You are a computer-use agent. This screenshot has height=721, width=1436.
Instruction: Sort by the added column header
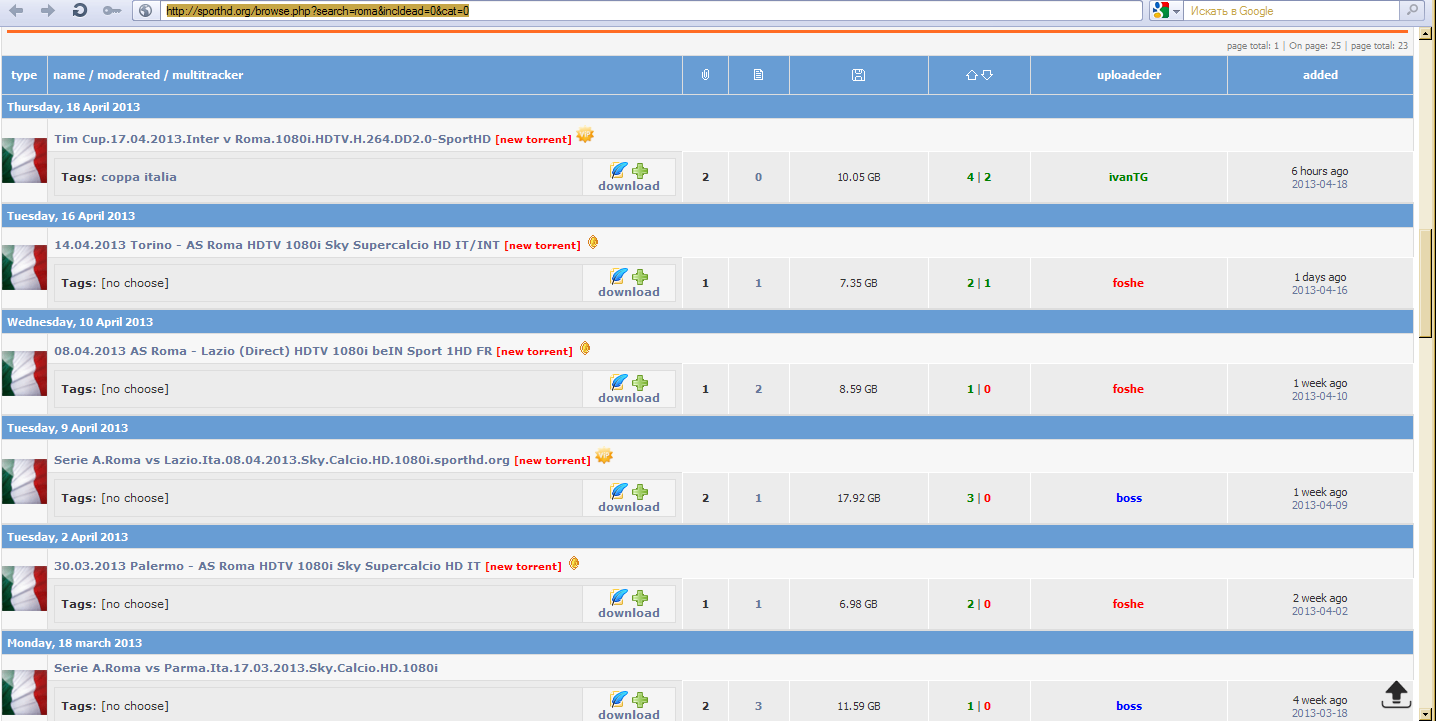tap(1320, 75)
